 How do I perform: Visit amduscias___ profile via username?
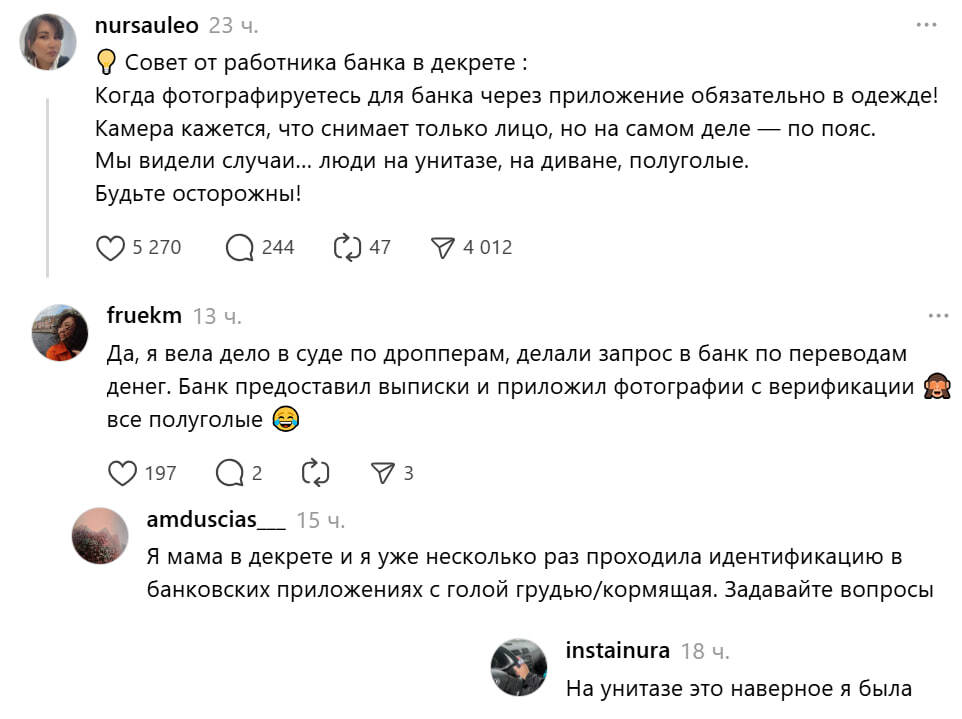tap(216, 520)
